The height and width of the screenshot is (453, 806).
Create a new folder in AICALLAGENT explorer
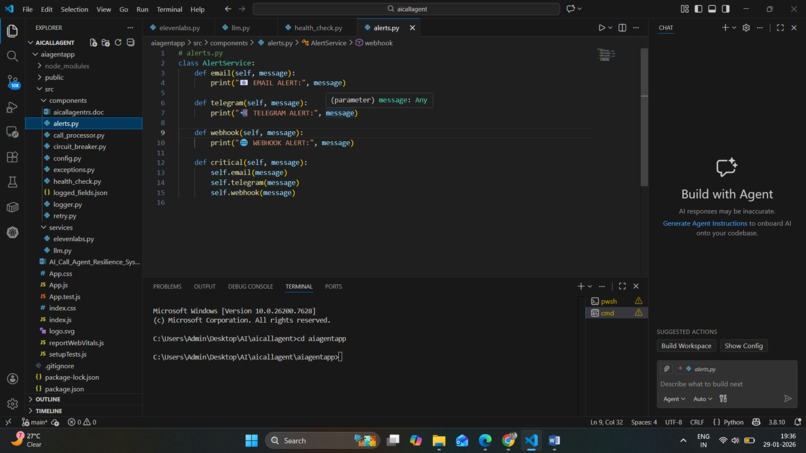tap(105, 43)
